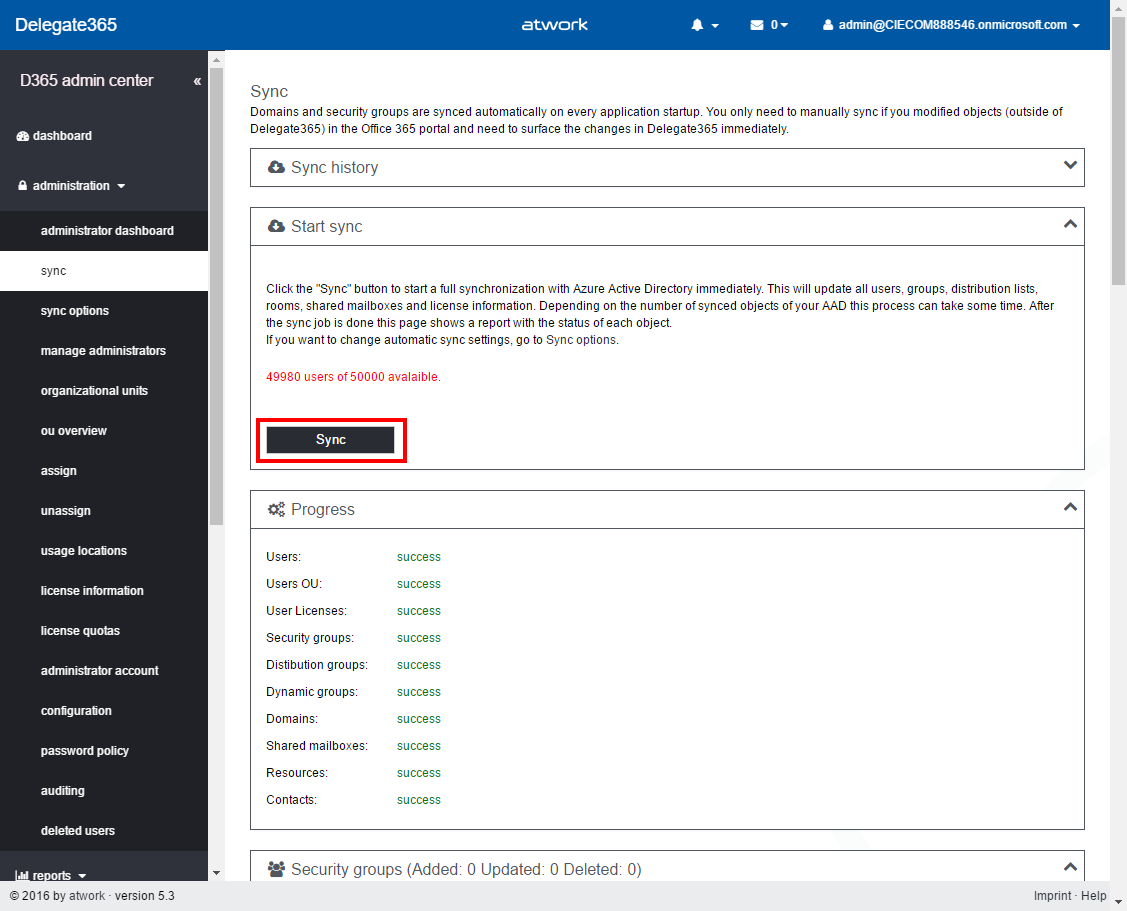Expand the Sync history panel

1070,166
